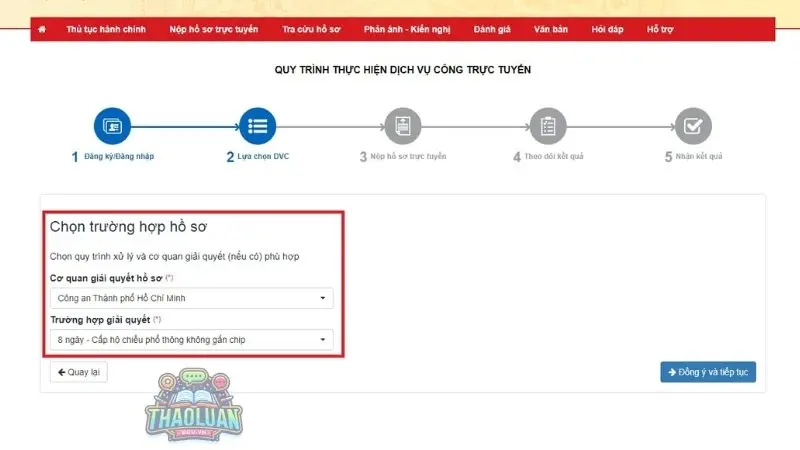Click the page title 'QUY TRÌNH THỰC HIỆN DỊCH VỤ CÔNG TRỰC TUYẾN'
Image resolution: width=800 pixels, height=450 pixels.
(403, 70)
